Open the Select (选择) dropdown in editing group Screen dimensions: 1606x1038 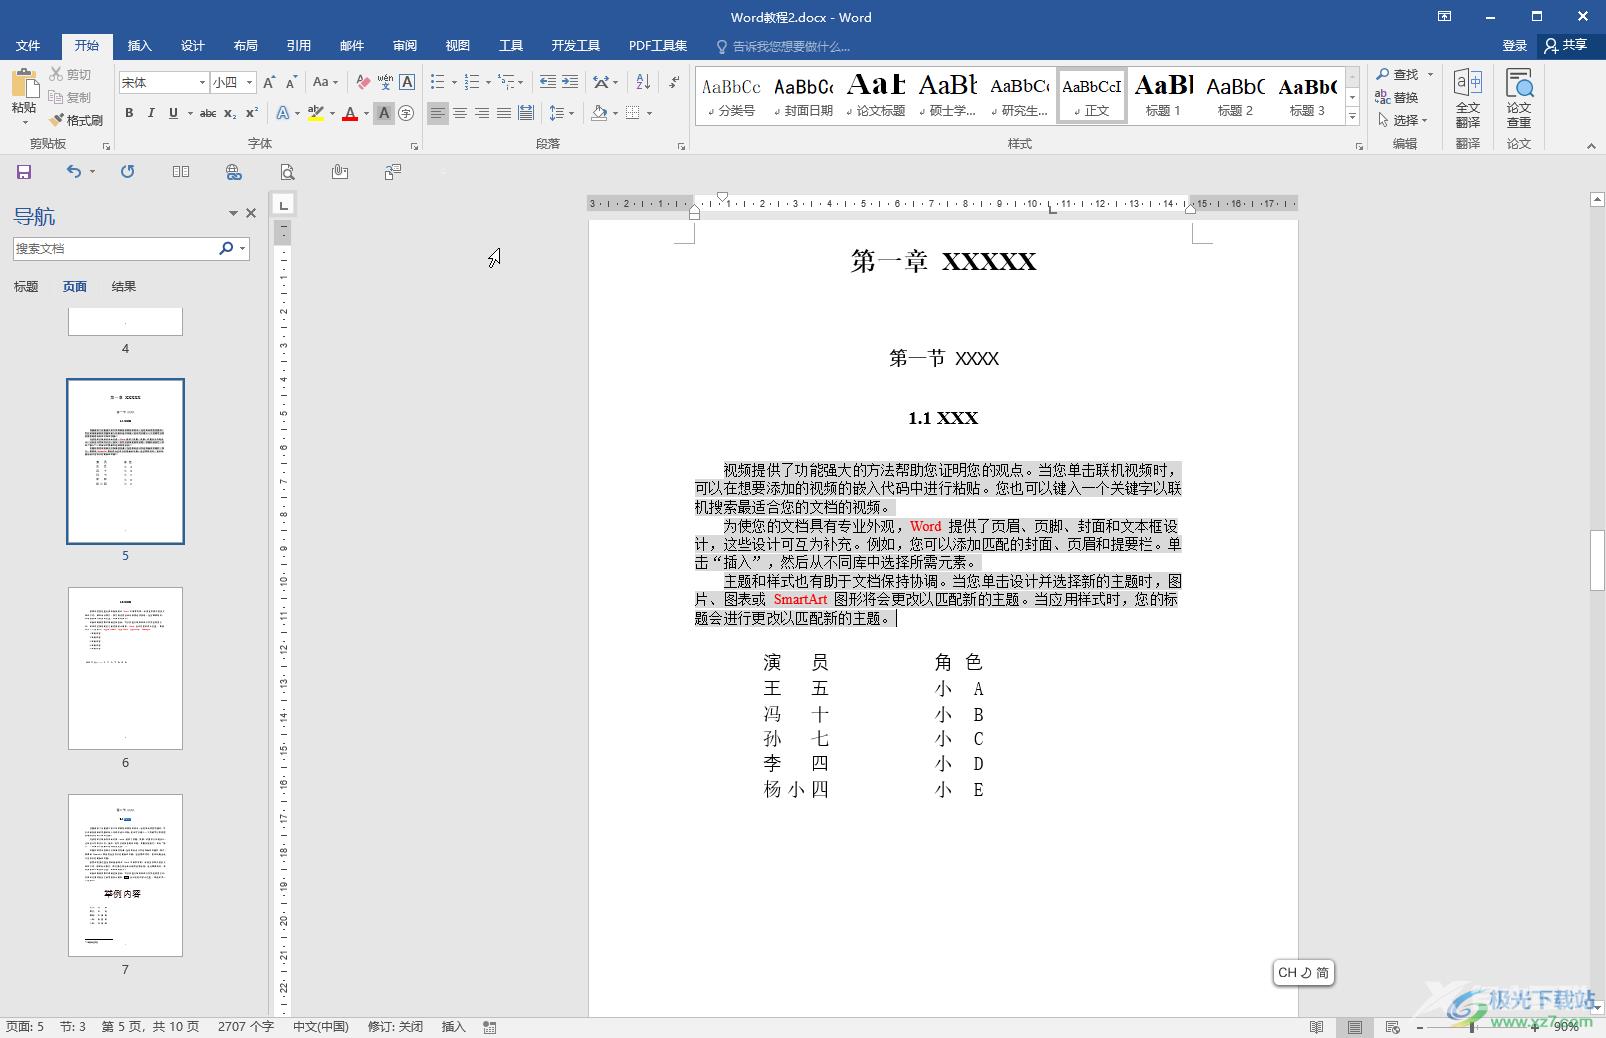coord(1403,120)
